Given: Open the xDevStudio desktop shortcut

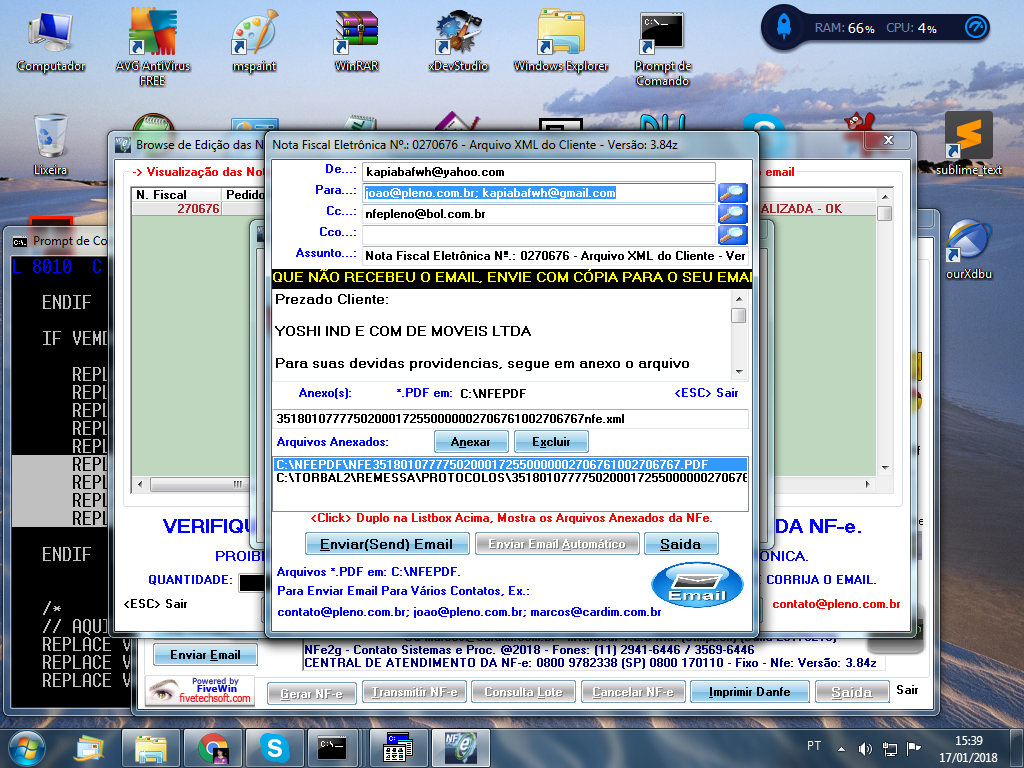Looking at the screenshot, I should (458, 42).
